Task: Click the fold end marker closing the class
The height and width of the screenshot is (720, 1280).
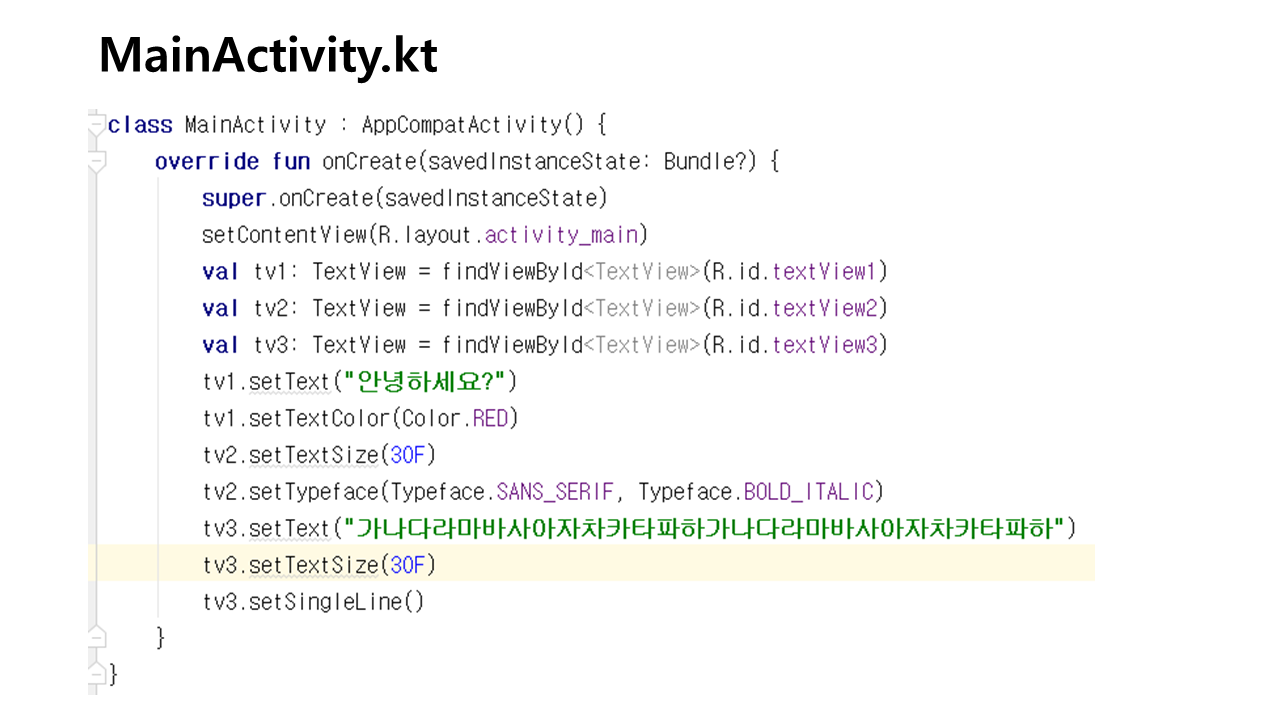Action: click(x=96, y=673)
